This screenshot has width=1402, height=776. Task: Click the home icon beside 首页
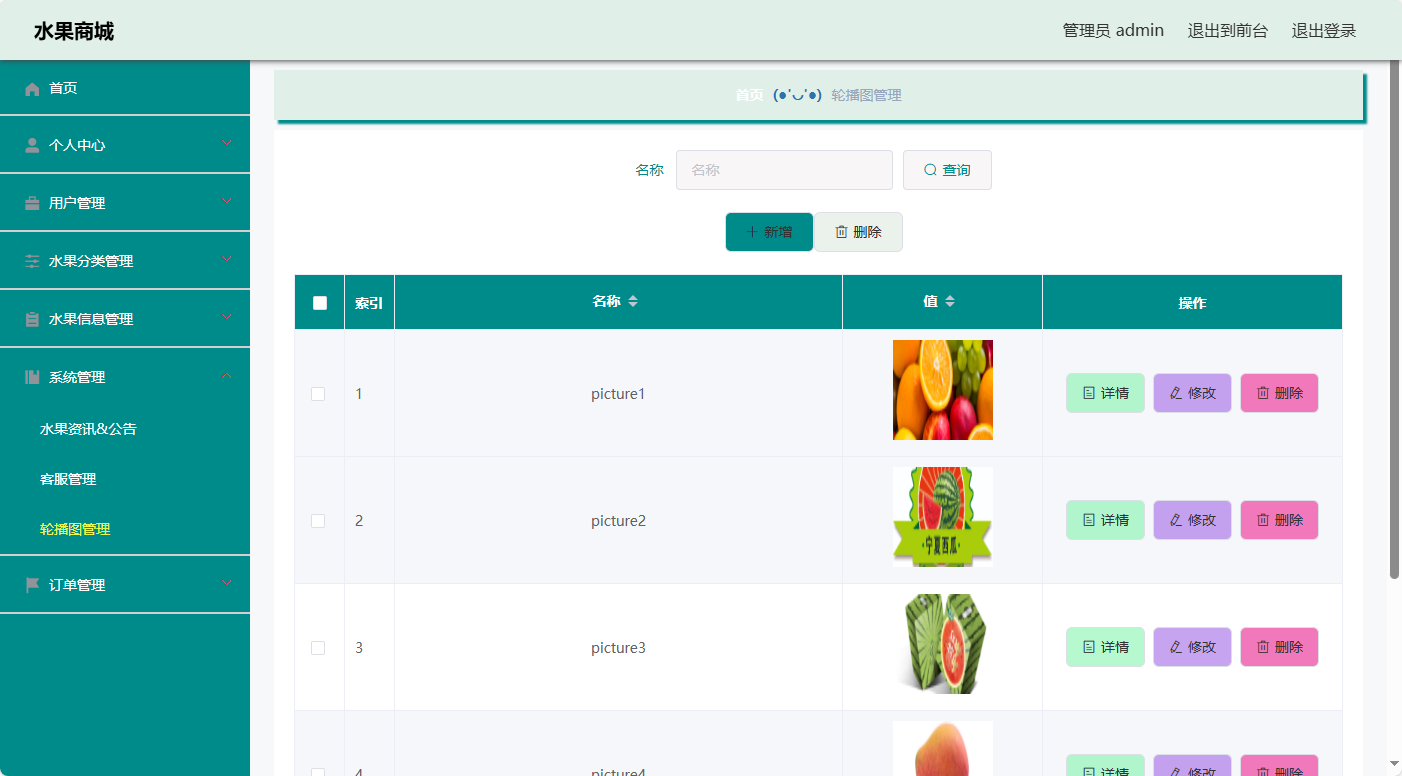coord(31,88)
